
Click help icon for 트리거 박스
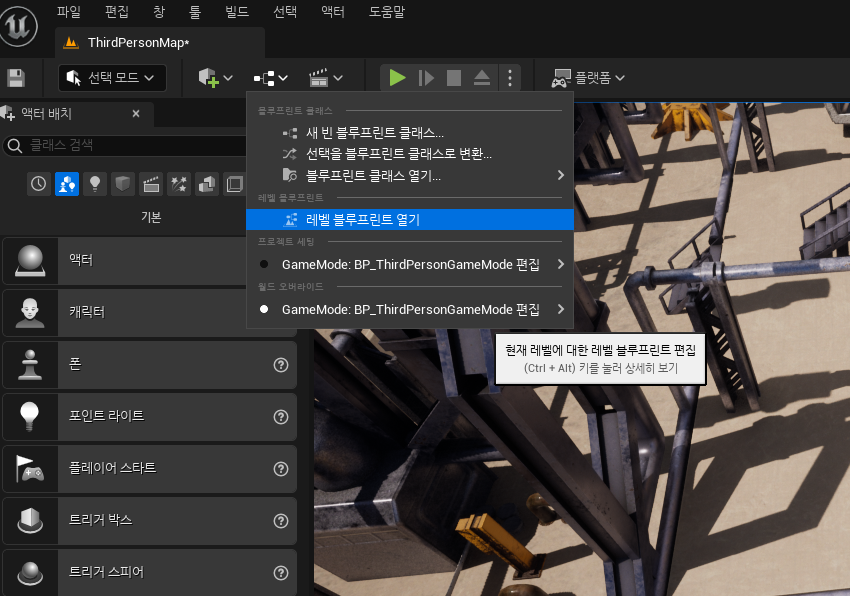281,521
